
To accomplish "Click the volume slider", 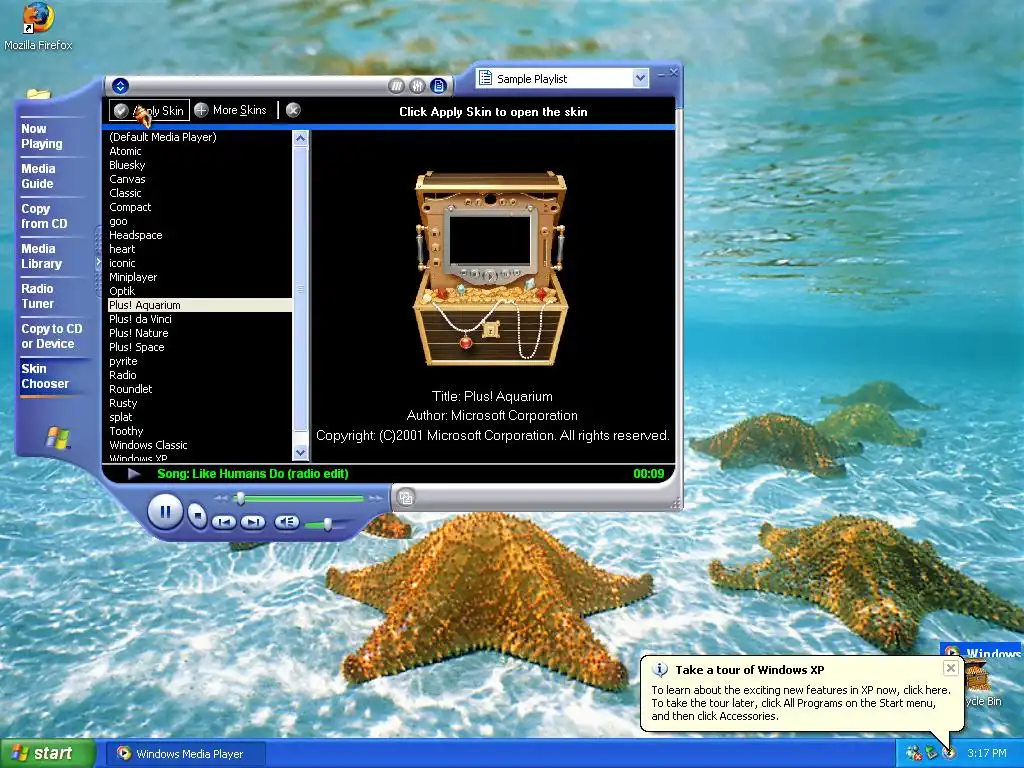I will 327,524.
